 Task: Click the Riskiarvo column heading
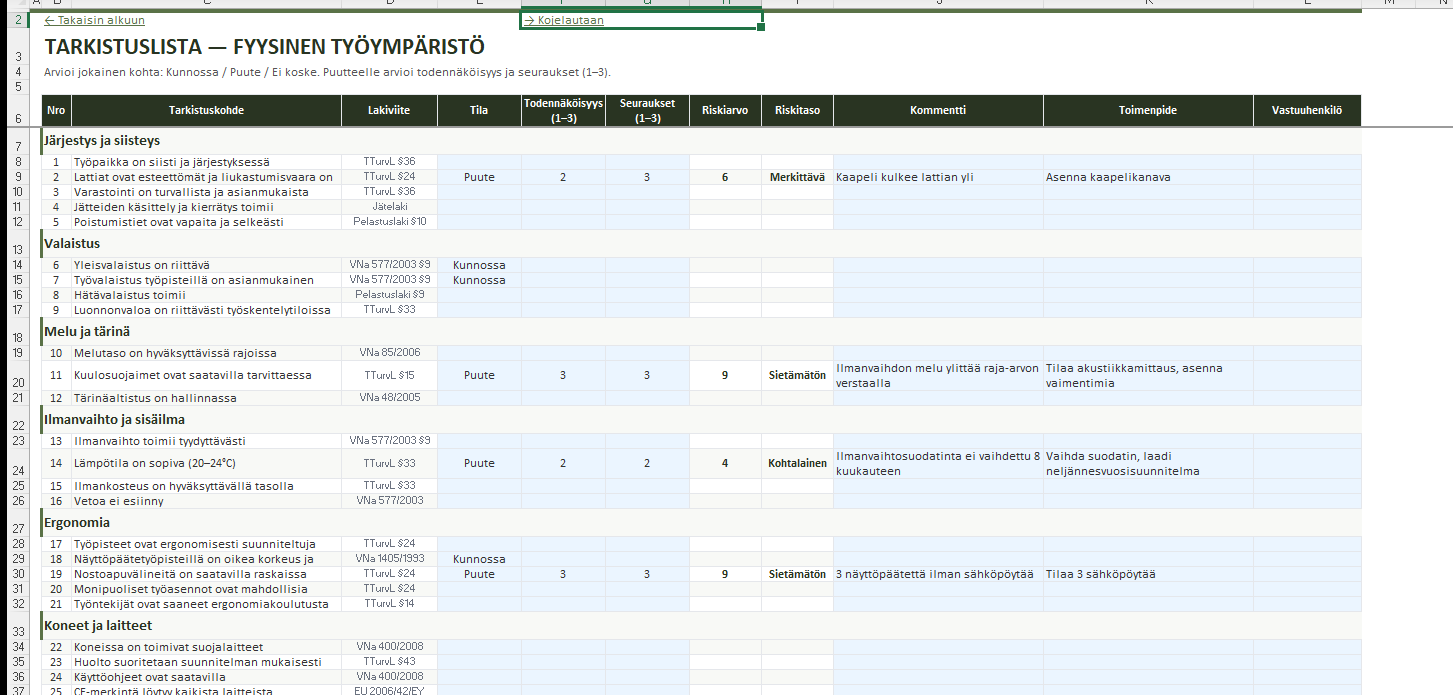pyautogui.click(x=725, y=110)
